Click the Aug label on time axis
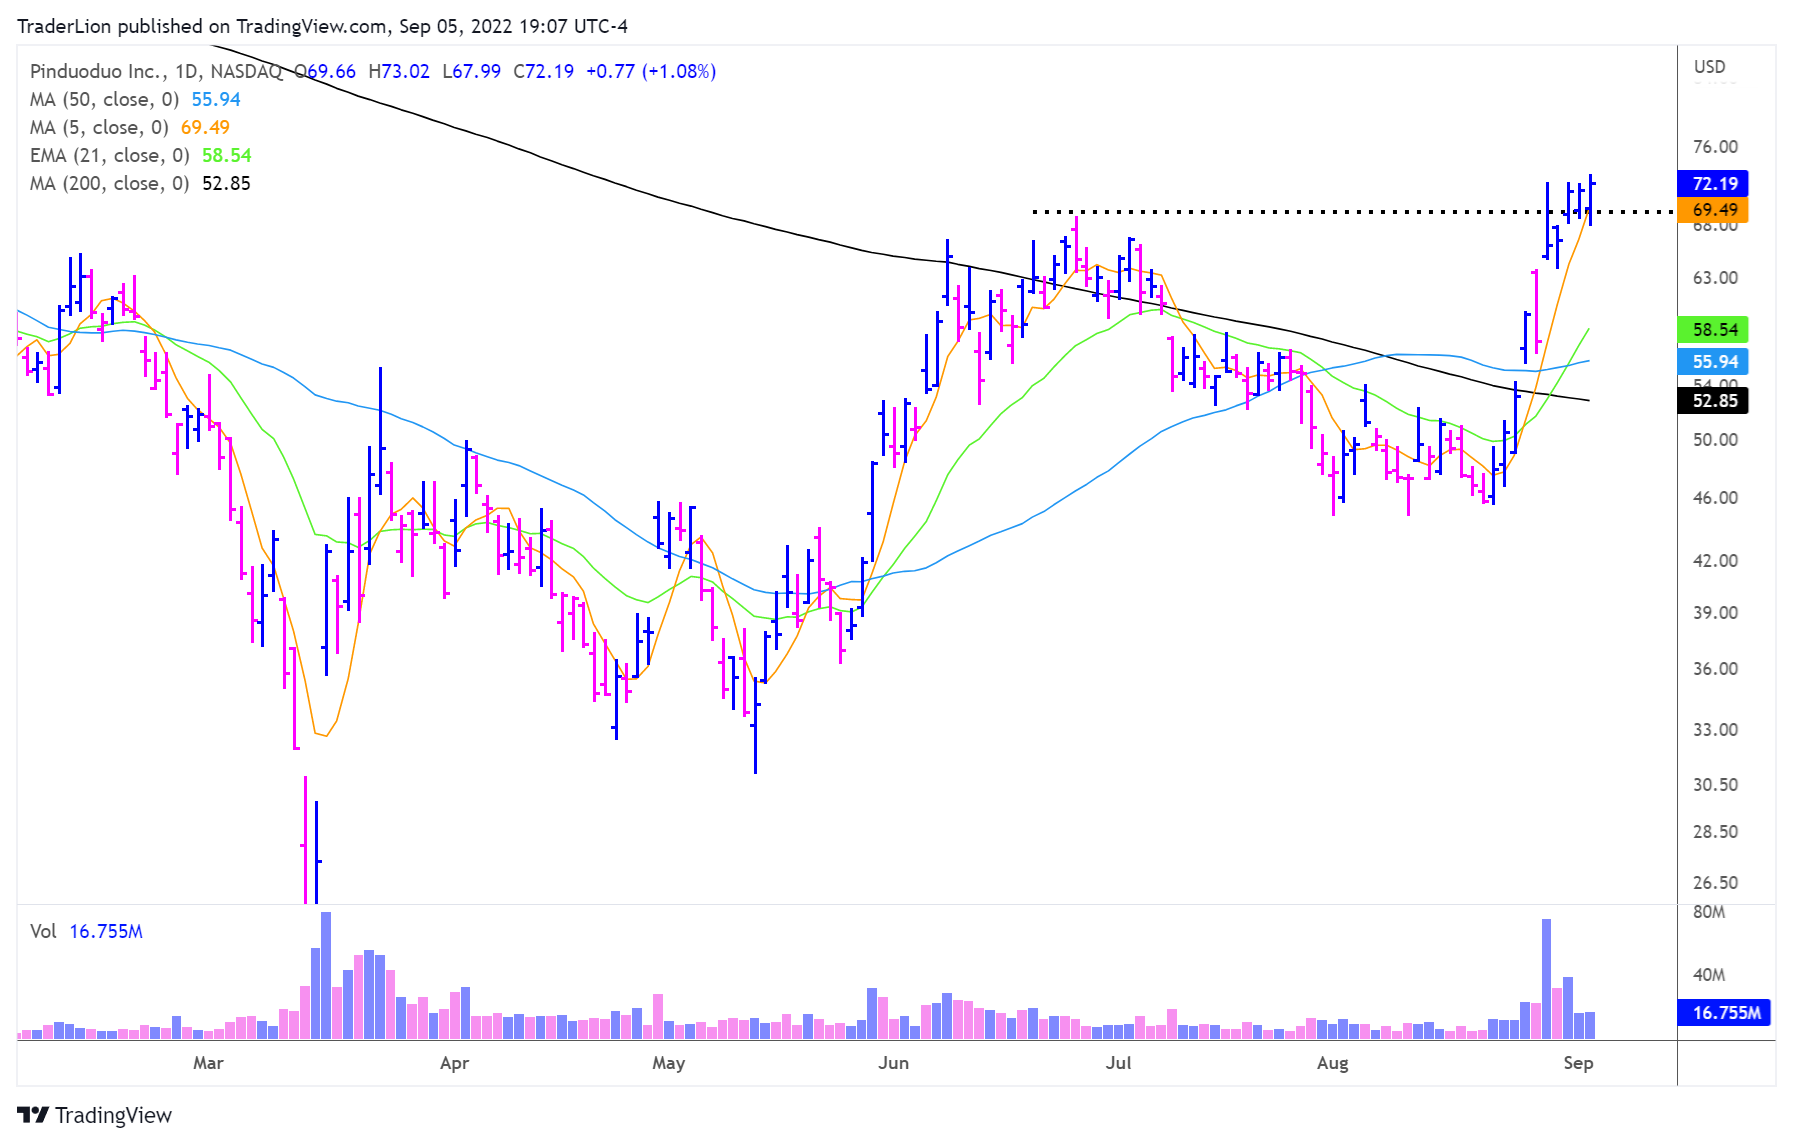The height and width of the screenshot is (1144, 1793). (1332, 1063)
